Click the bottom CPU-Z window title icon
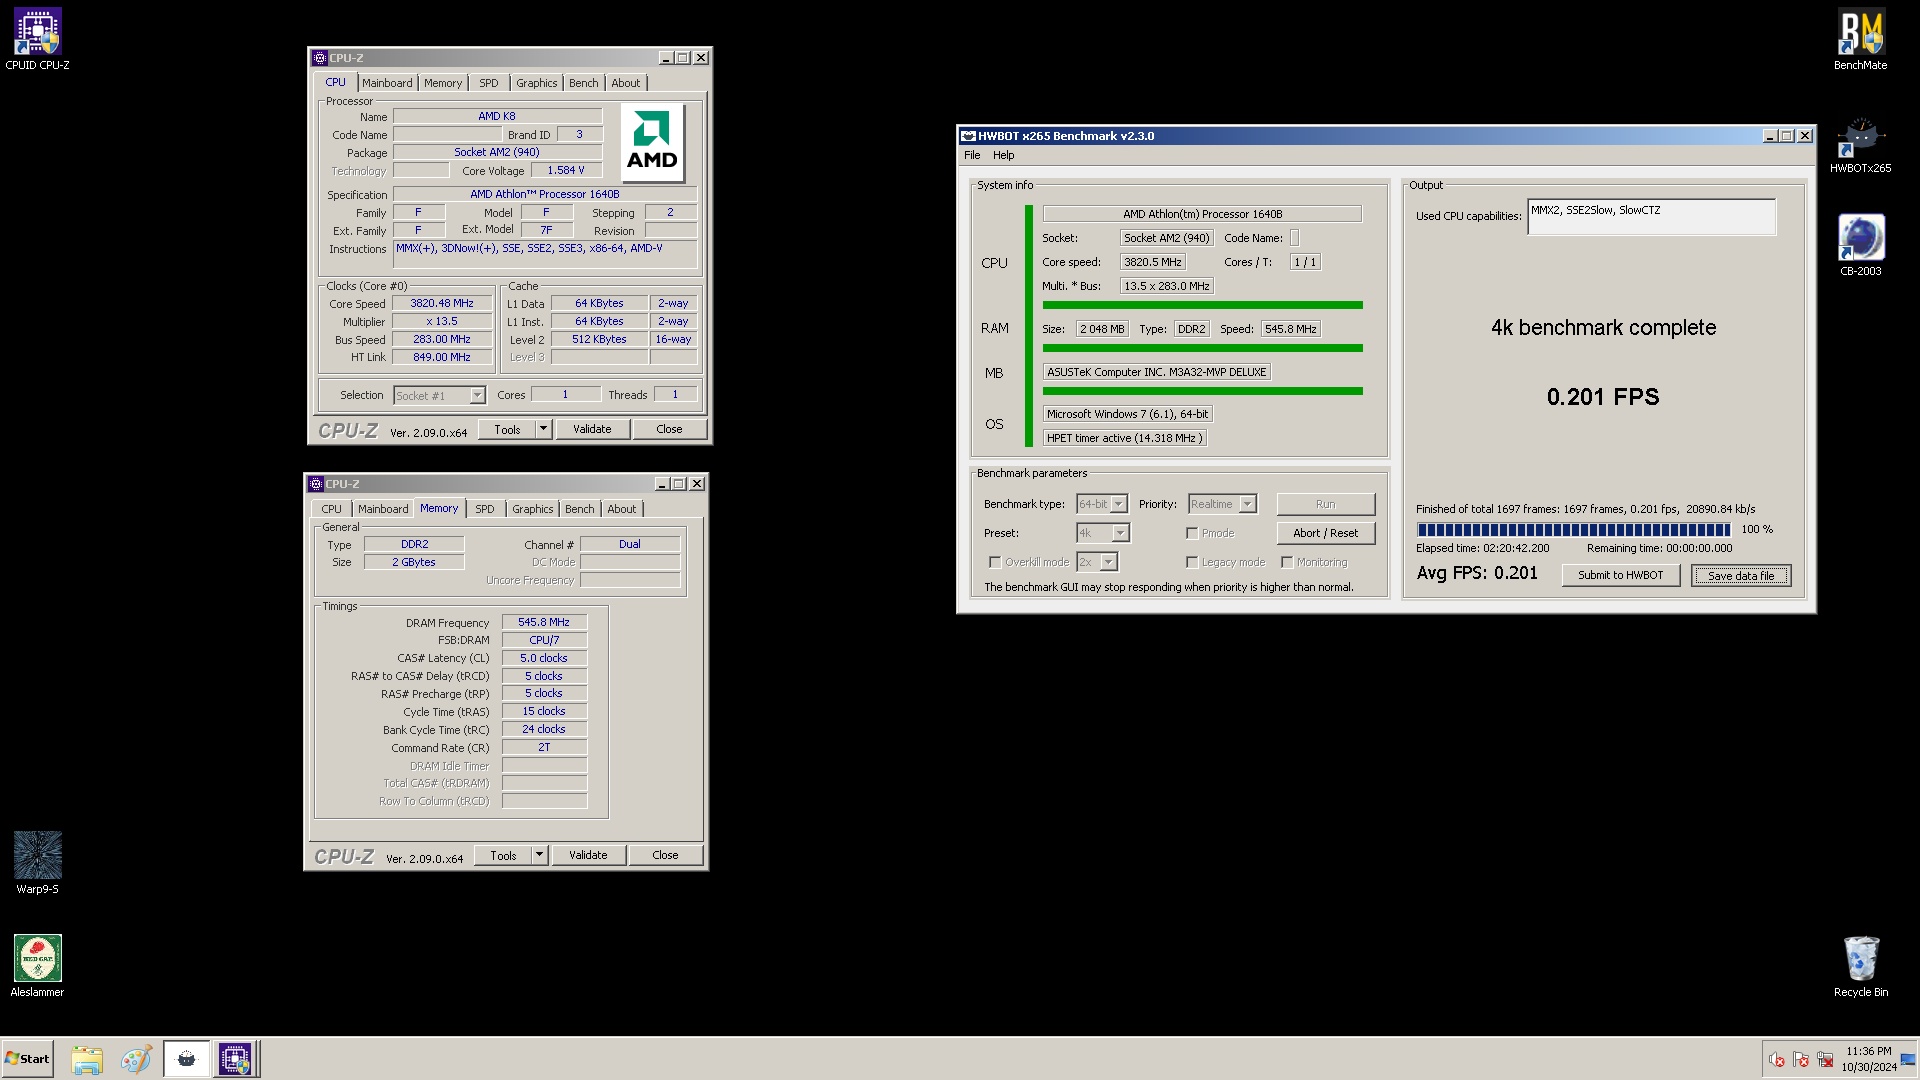1920x1080 pixels. coord(316,484)
